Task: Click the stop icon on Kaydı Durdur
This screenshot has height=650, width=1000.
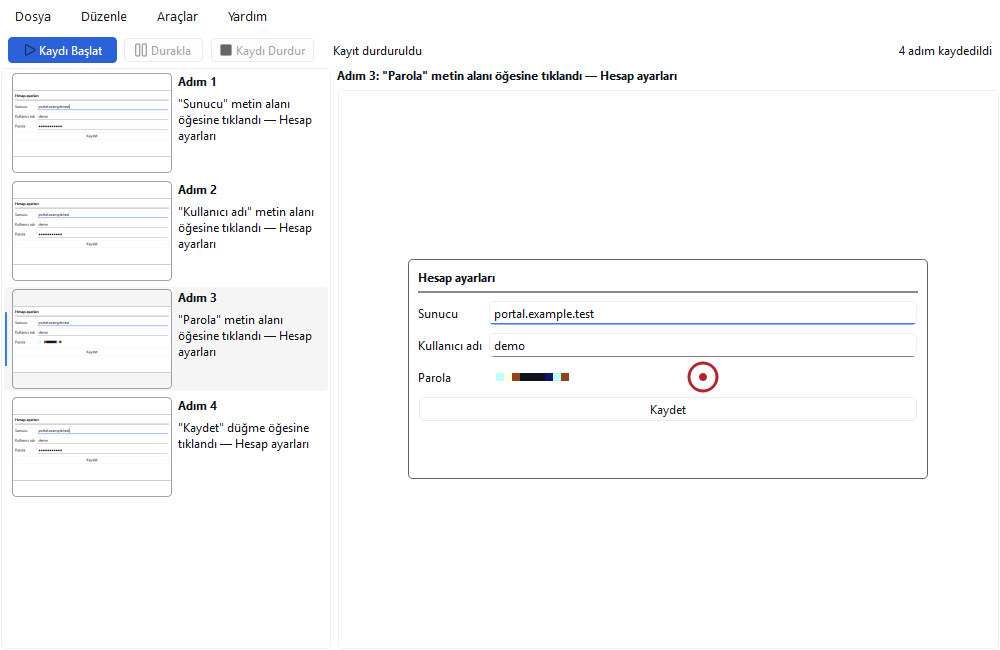Action: pos(226,50)
